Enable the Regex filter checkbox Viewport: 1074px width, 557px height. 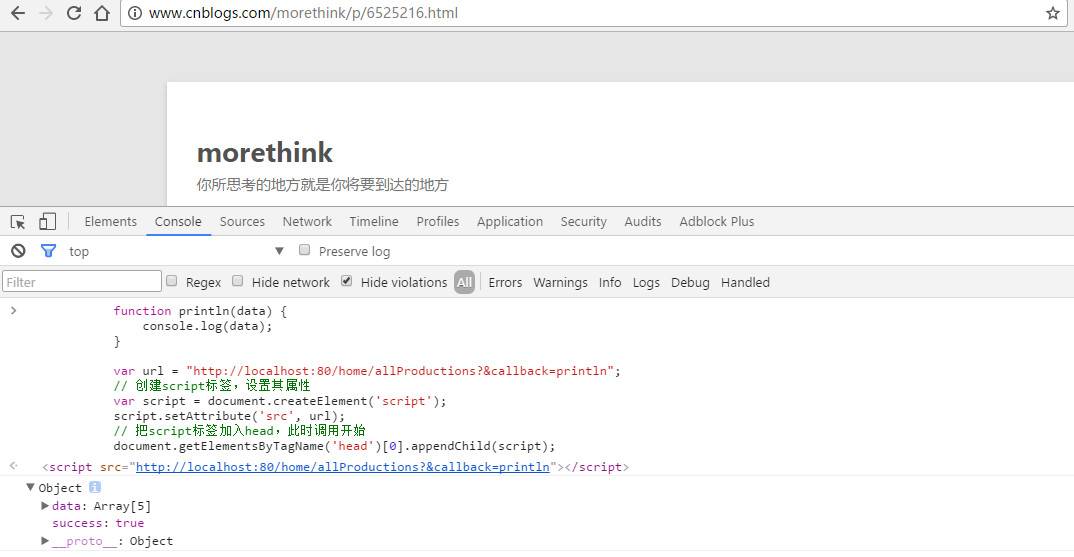point(172,281)
